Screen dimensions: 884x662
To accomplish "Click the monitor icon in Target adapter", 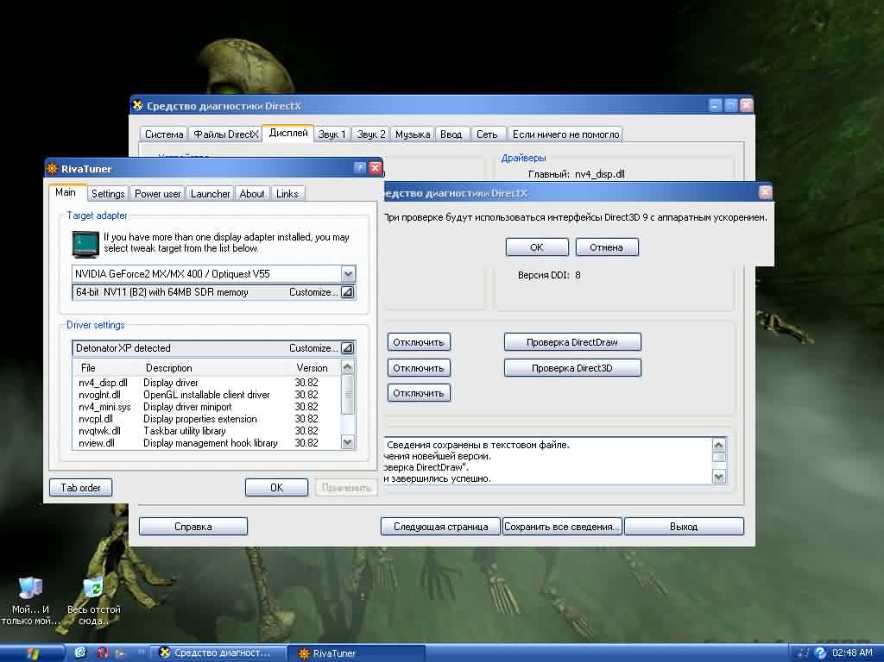I will (86, 242).
